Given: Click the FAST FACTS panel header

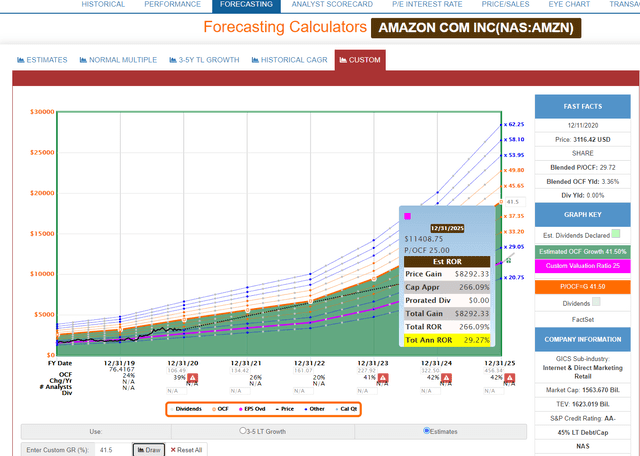Looking at the screenshot, I should (582, 107).
